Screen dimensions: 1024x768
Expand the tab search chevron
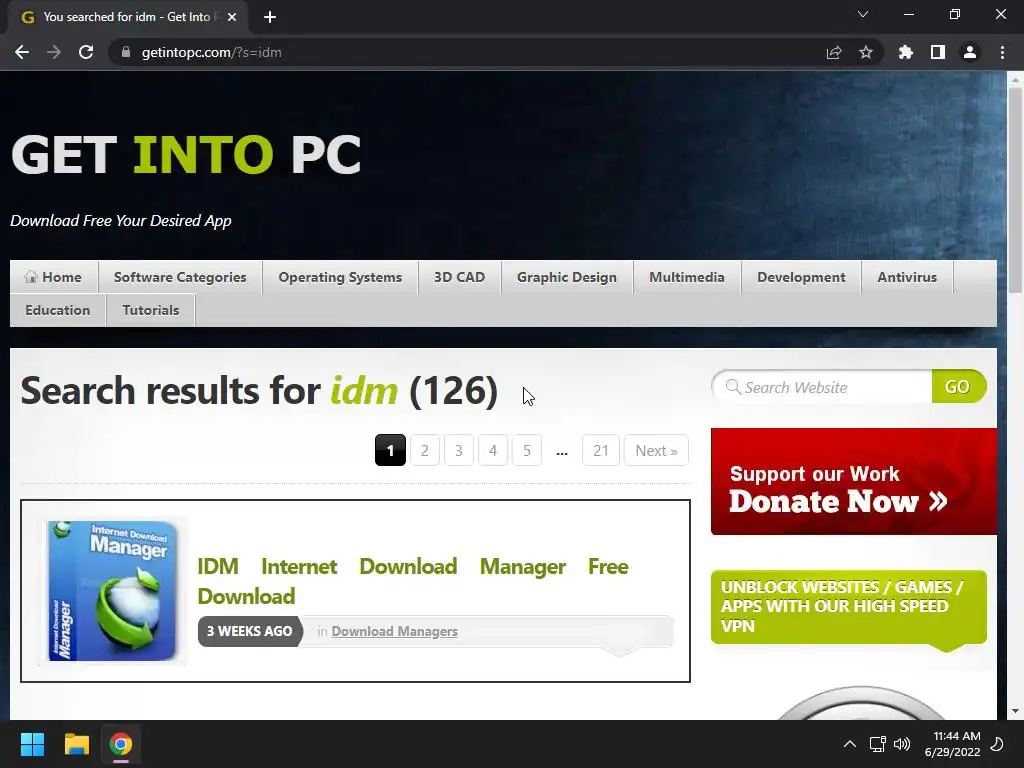(863, 14)
